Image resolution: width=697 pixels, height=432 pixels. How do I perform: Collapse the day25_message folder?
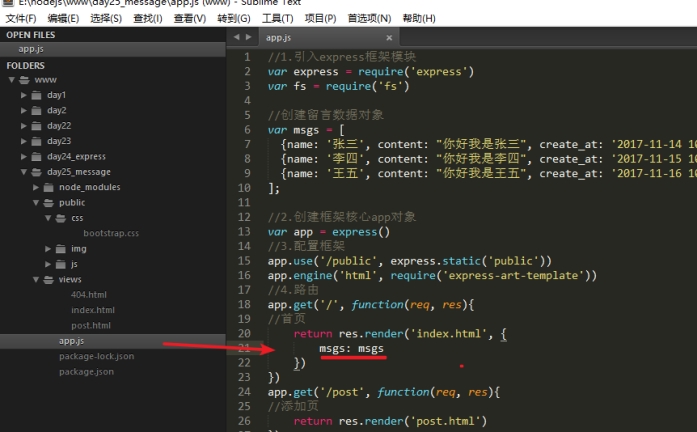[24, 172]
